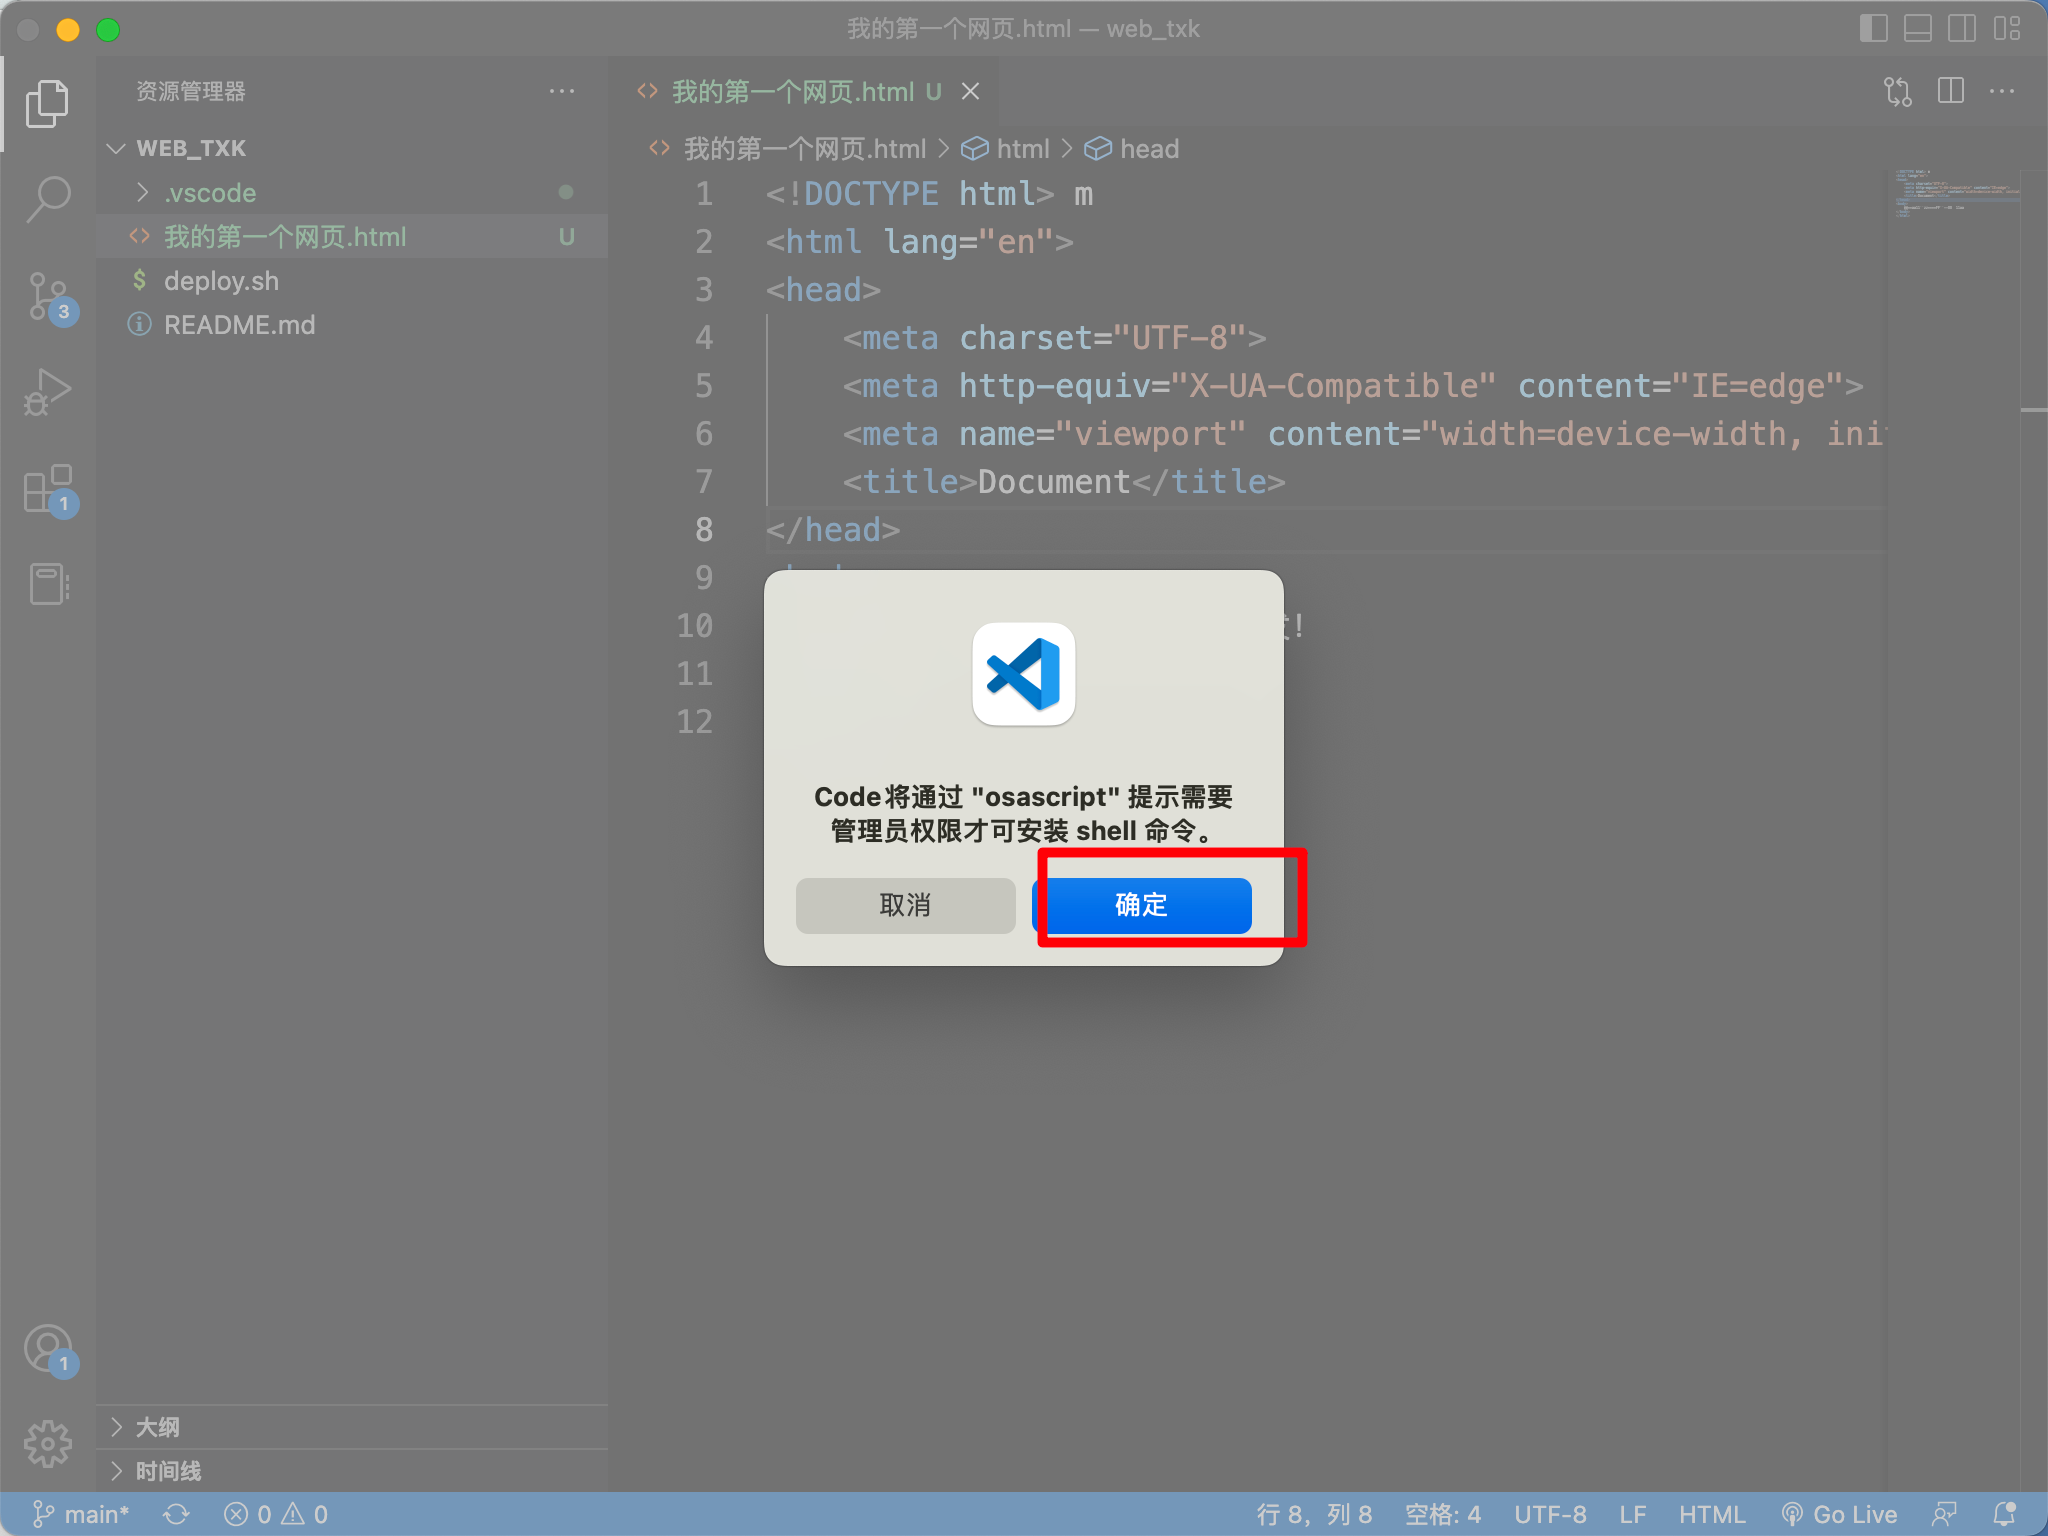Open the Explorer view icon
Viewport: 2048px width, 1536px height.
pyautogui.click(x=47, y=103)
